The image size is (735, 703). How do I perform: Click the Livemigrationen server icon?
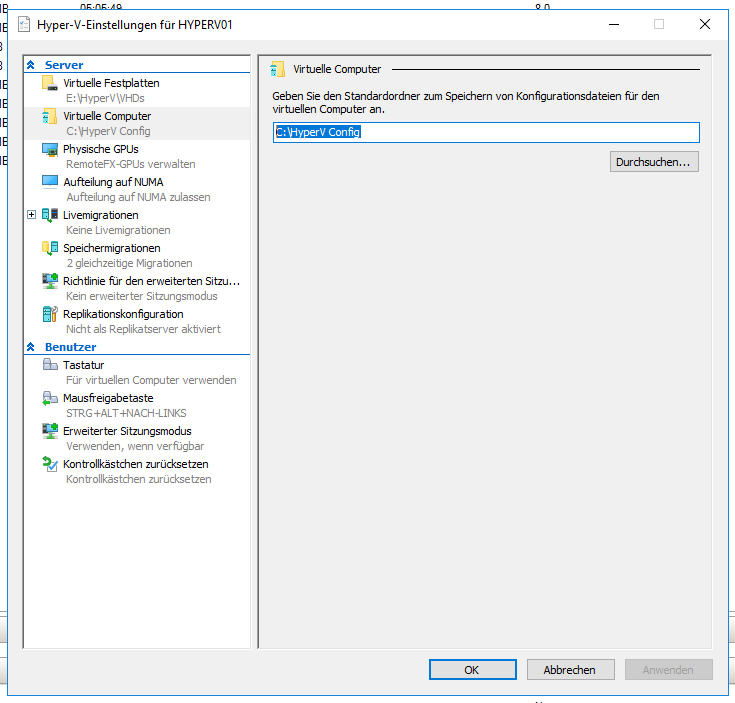[50, 215]
